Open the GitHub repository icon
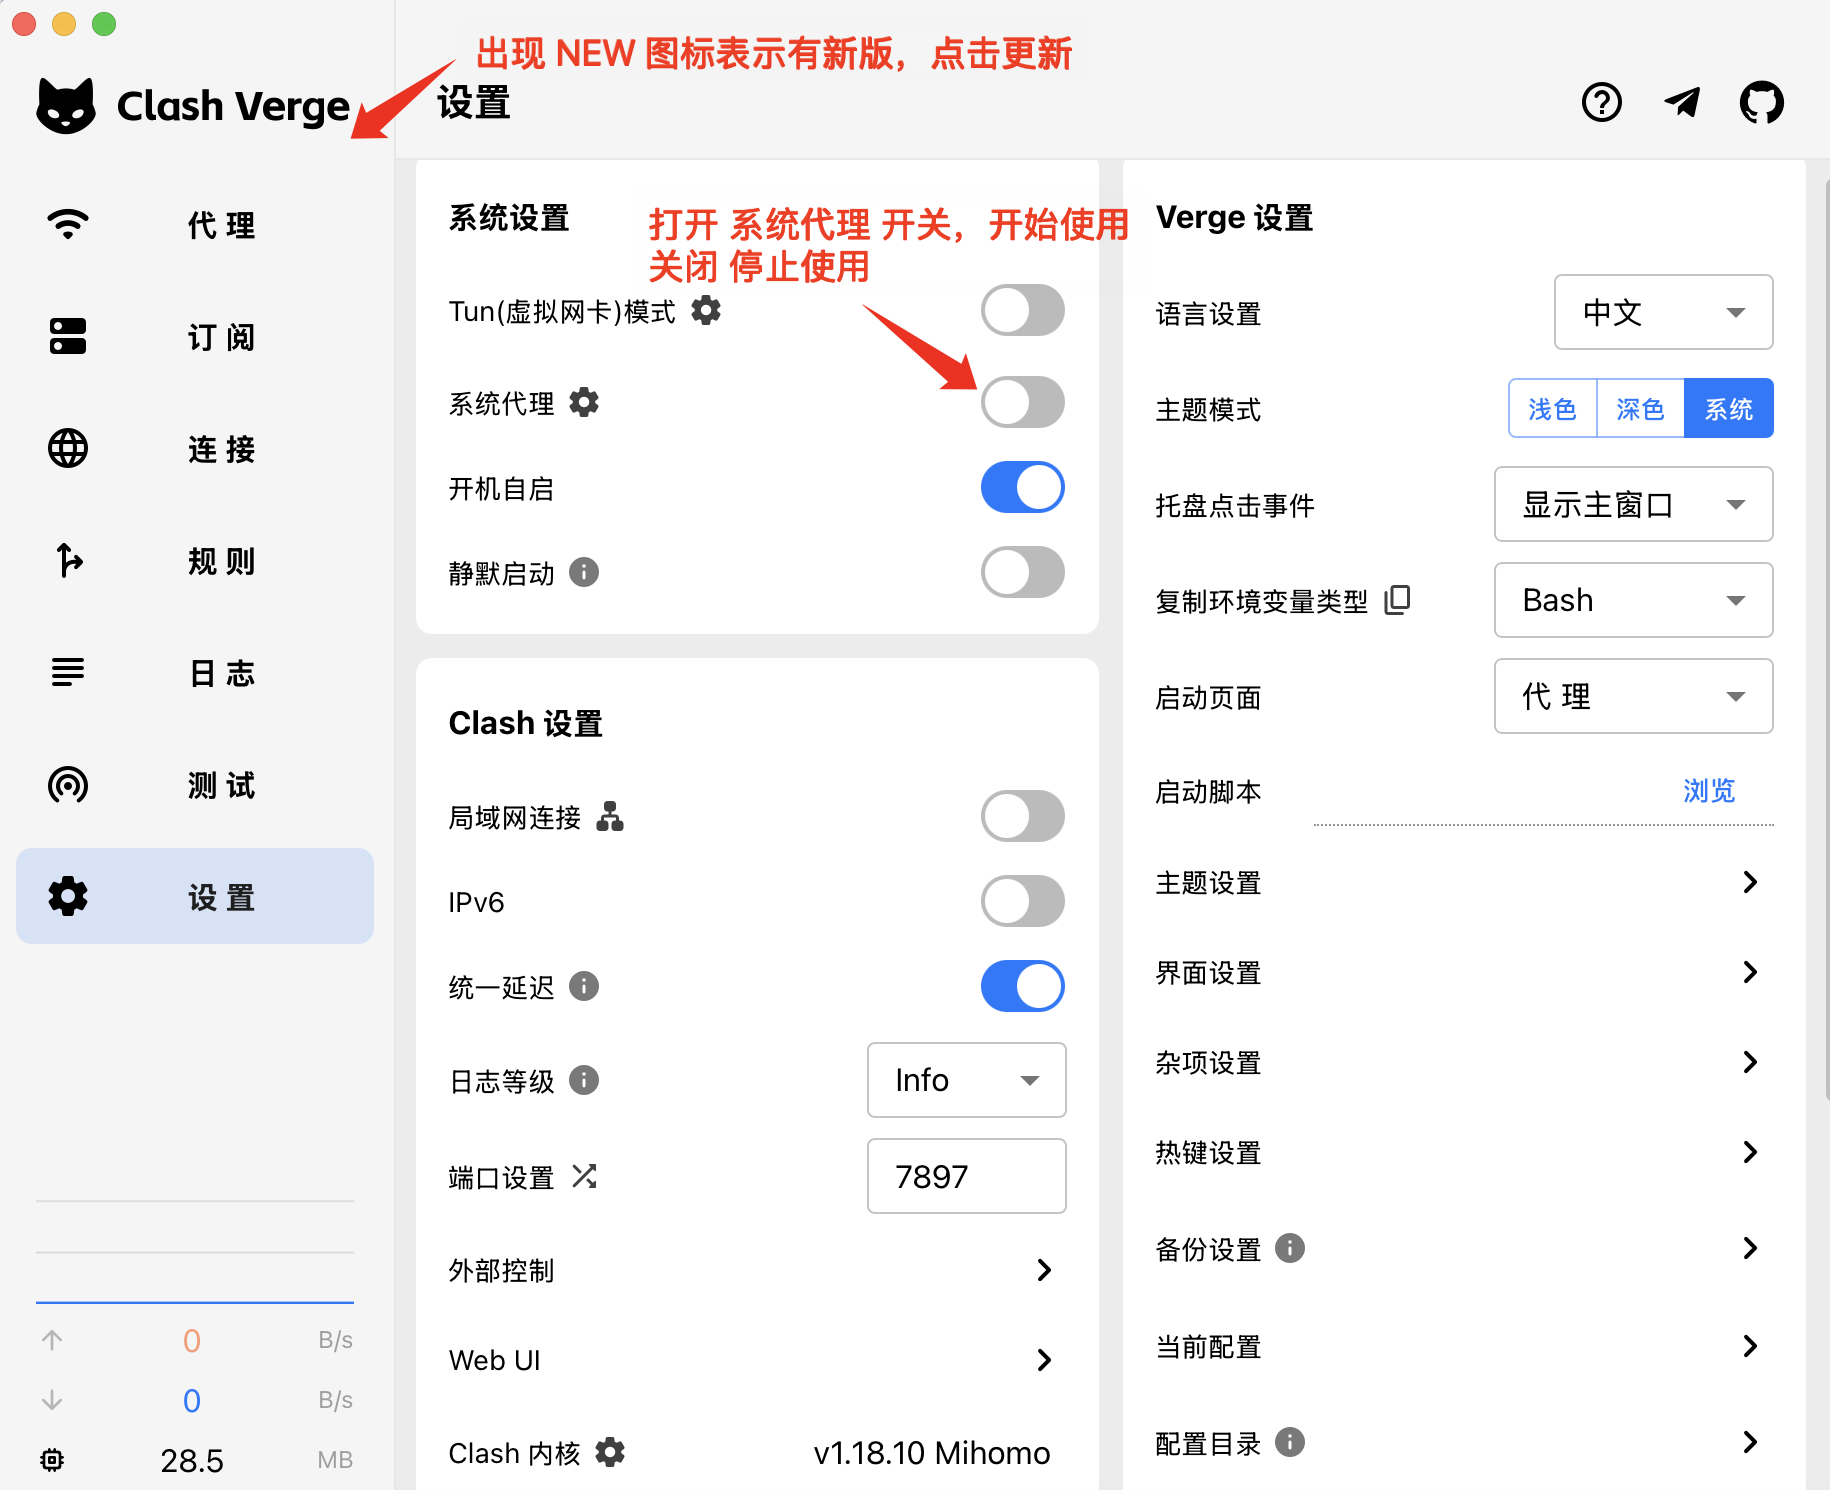Image resolution: width=1830 pixels, height=1490 pixels. tap(1761, 102)
